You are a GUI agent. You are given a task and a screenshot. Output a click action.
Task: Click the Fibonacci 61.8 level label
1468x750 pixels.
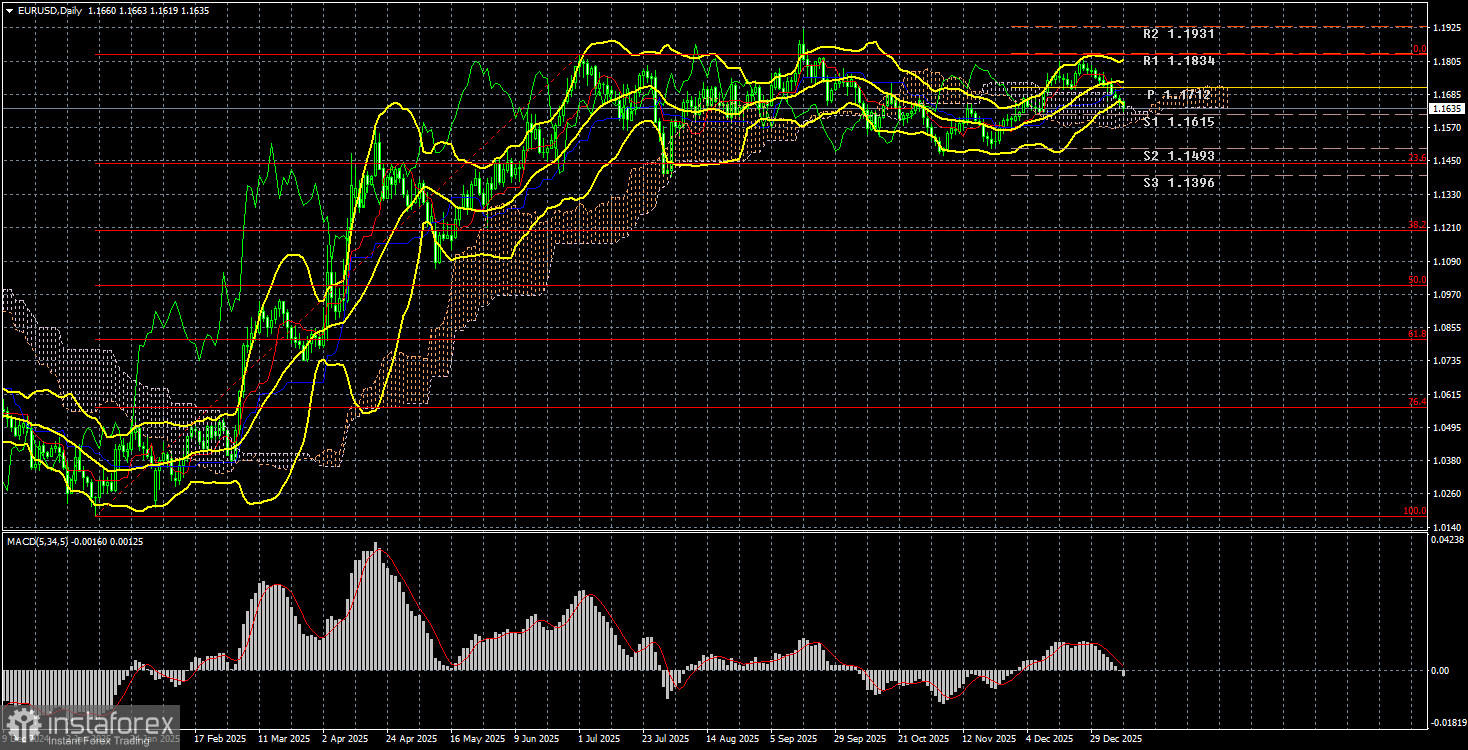[x=1416, y=335]
